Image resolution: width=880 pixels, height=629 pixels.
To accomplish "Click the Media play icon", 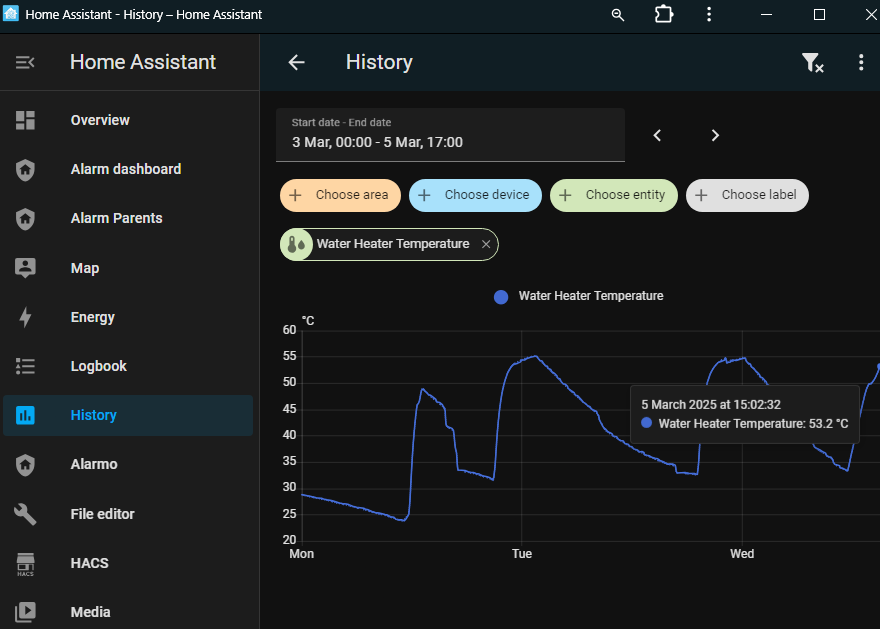I will pos(25,612).
